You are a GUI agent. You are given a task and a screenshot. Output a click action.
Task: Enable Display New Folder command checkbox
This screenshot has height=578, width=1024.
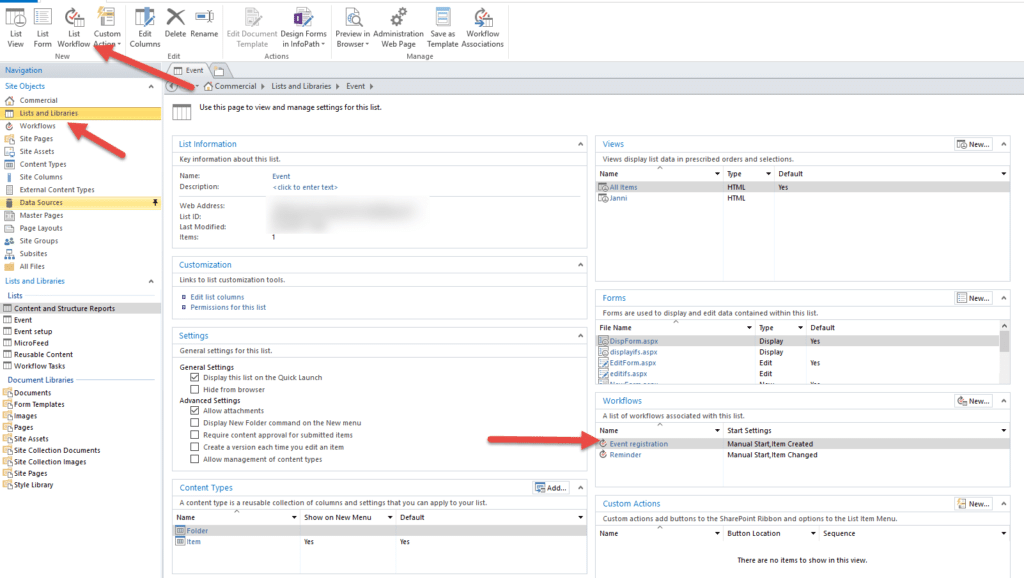[195, 423]
